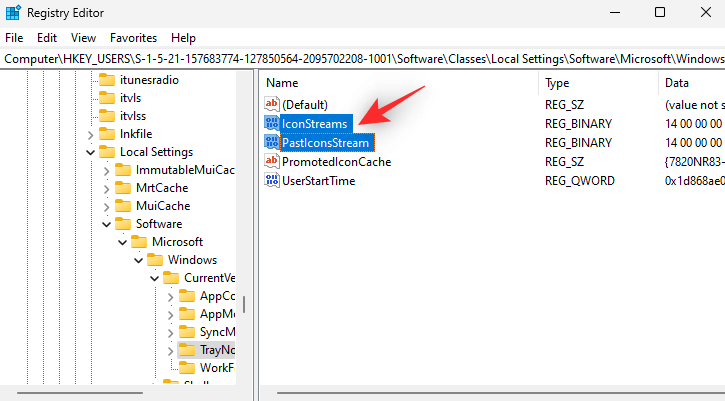
Task: Select the PastIconsStream value name
Action: coord(326,143)
